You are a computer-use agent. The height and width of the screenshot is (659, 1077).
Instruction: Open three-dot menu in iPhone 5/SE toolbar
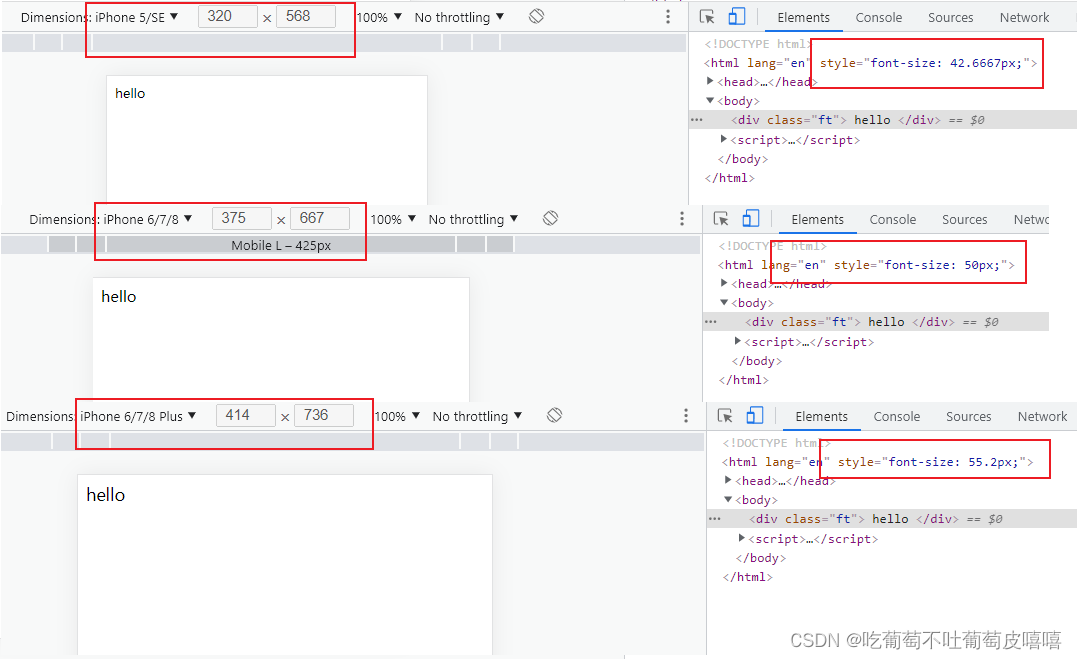pyautogui.click(x=668, y=16)
